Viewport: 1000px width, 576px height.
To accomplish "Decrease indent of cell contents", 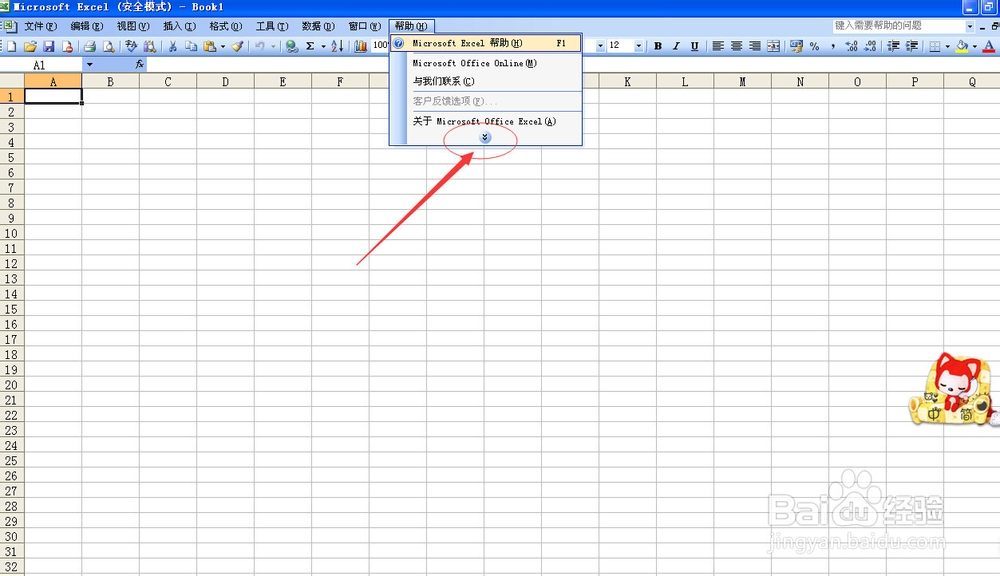I will point(893,46).
